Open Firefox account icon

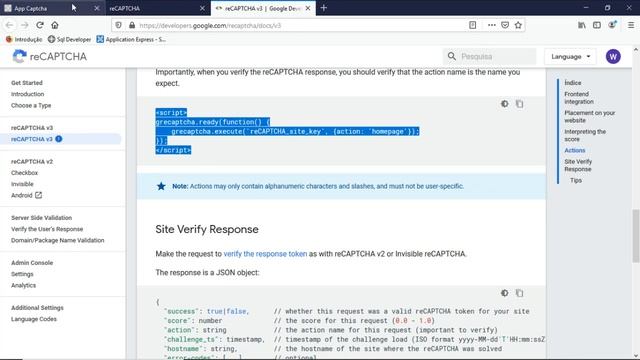pyautogui.click(x=612, y=25)
